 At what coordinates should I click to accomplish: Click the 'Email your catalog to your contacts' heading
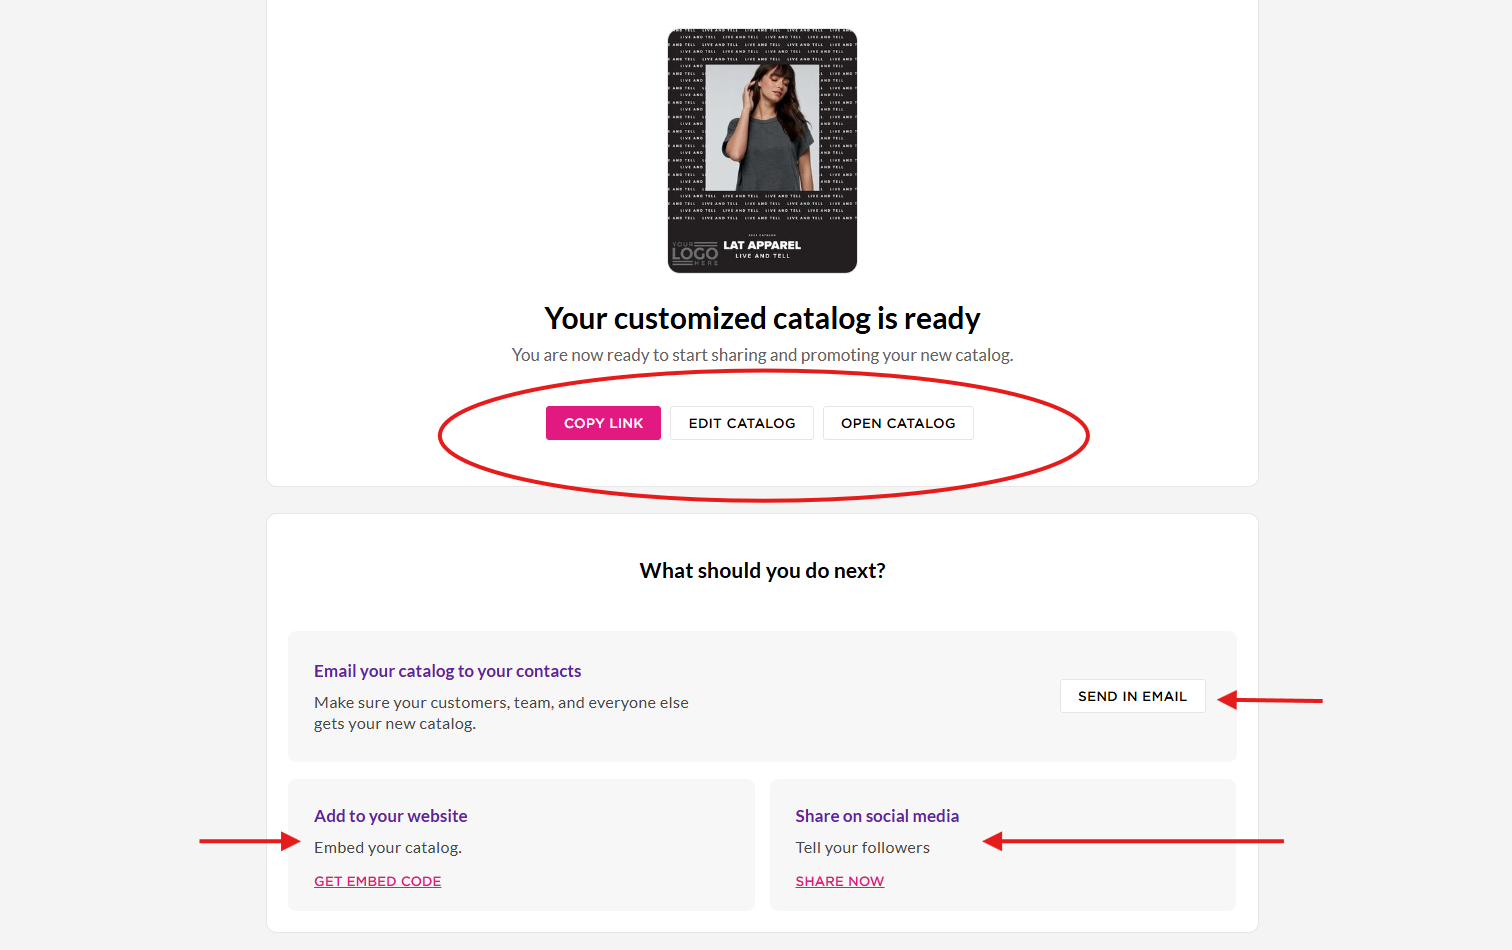447,671
